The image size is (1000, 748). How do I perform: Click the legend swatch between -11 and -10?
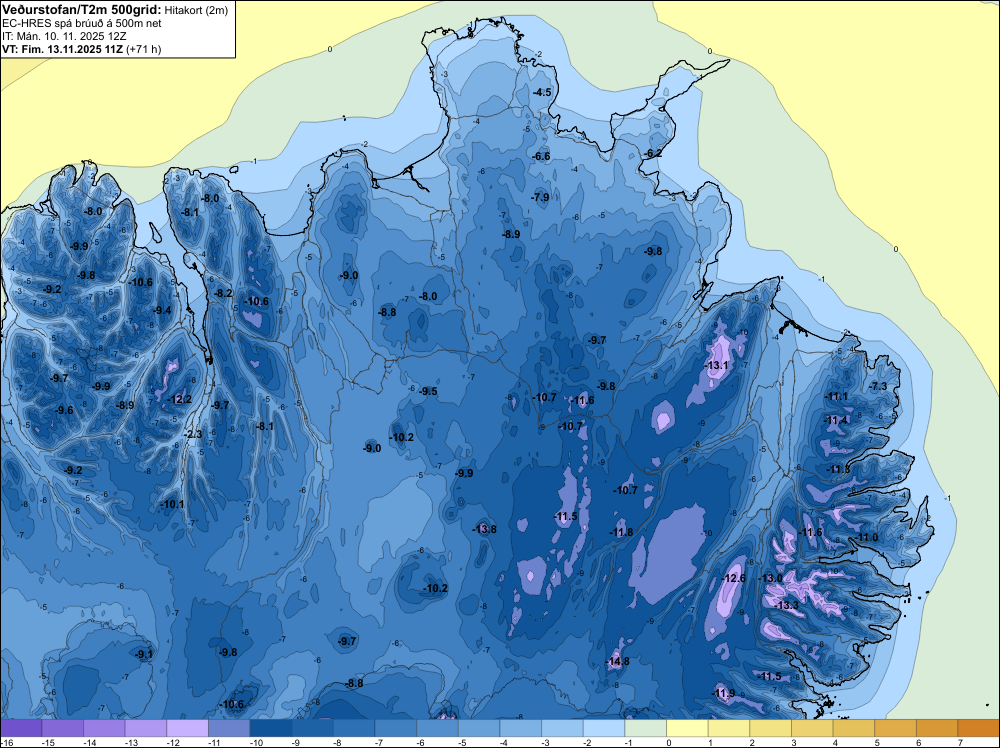point(229,728)
